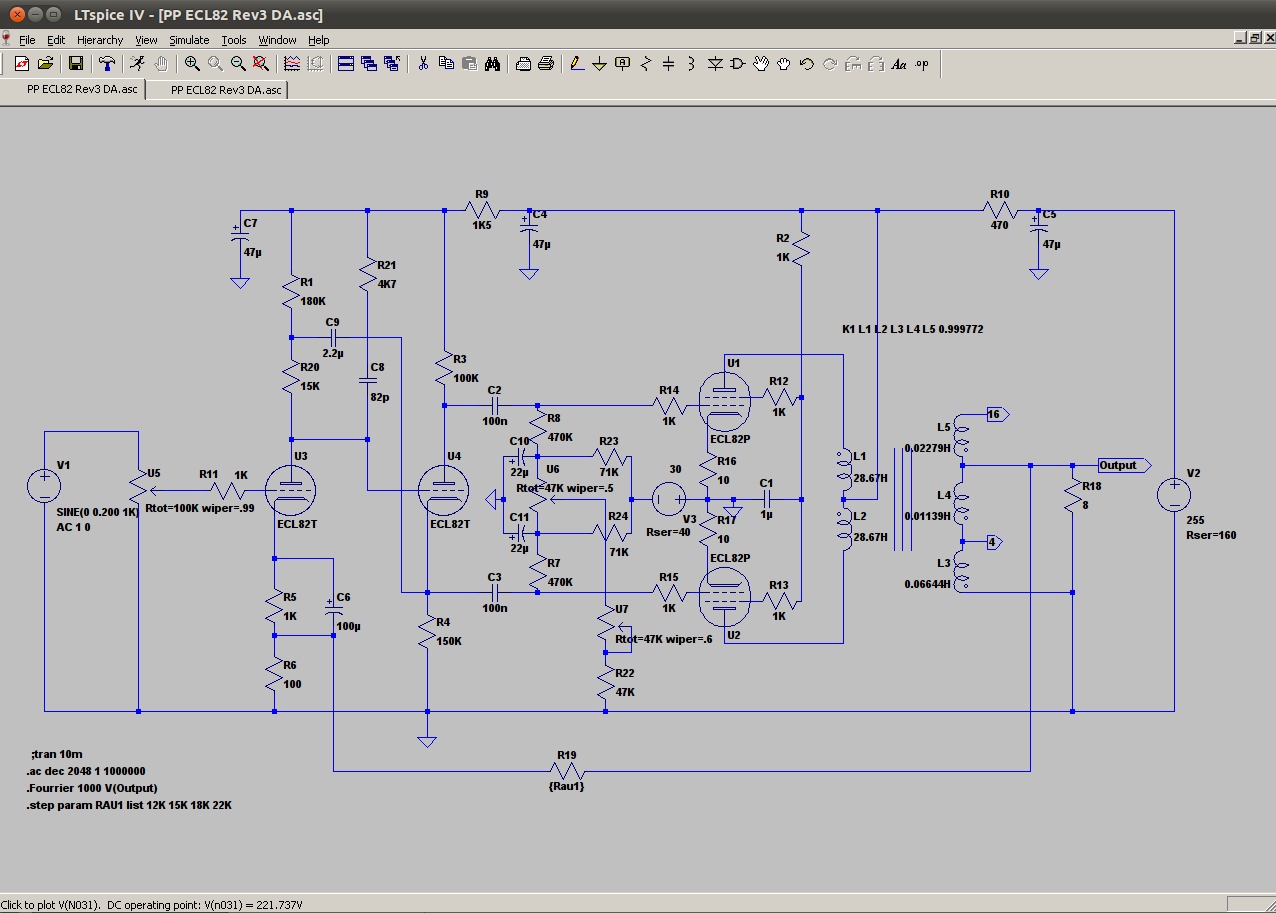The height and width of the screenshot is (913, 1276).
Task: Select the Drag hand tool
Action: [784, 64]
